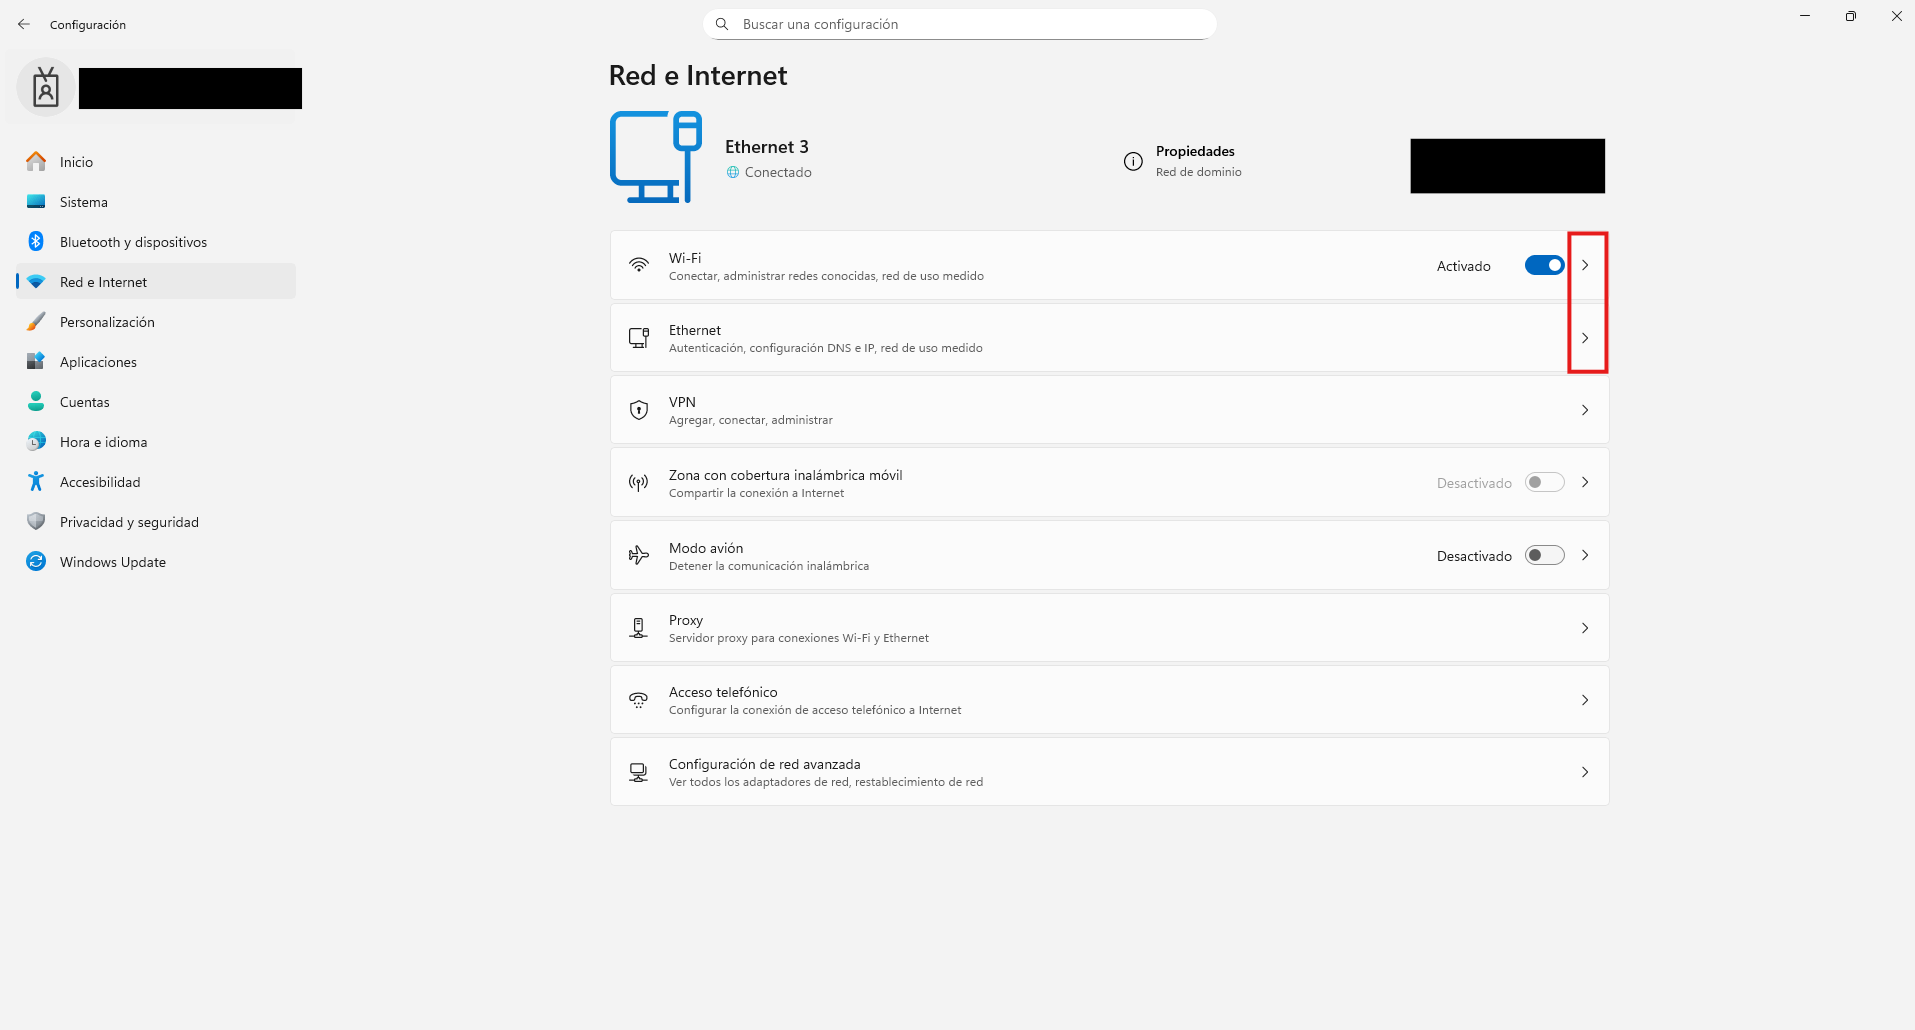The height and width of the screenshot is (1030, 1915).
Task: Expand the Wi-Fi settings chevron
Action: click(1585, 265)
